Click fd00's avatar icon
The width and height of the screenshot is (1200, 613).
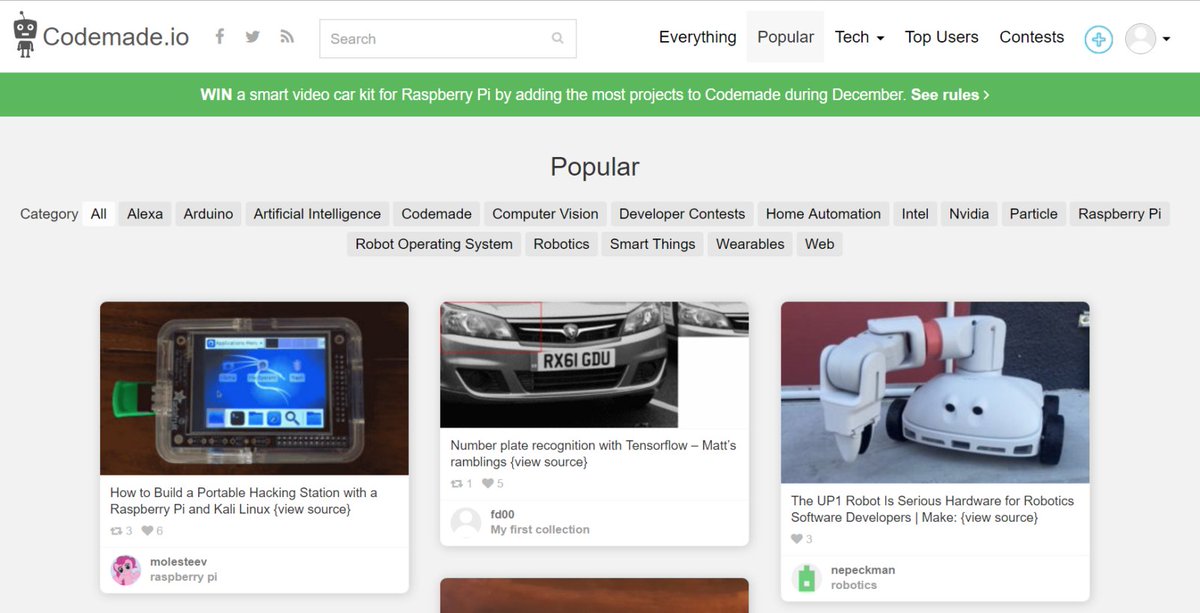[x=465, y=522]
